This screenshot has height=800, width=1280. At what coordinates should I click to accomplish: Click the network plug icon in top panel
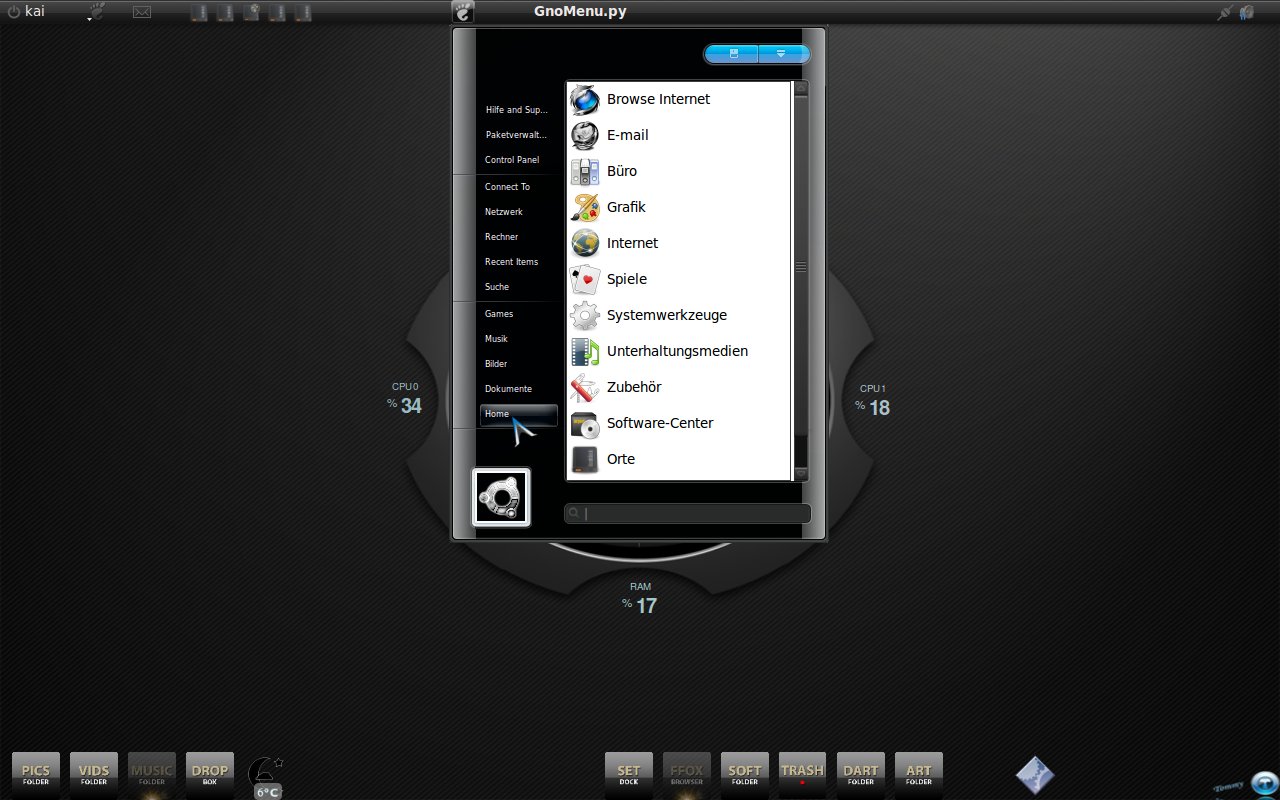(1225, 12)
